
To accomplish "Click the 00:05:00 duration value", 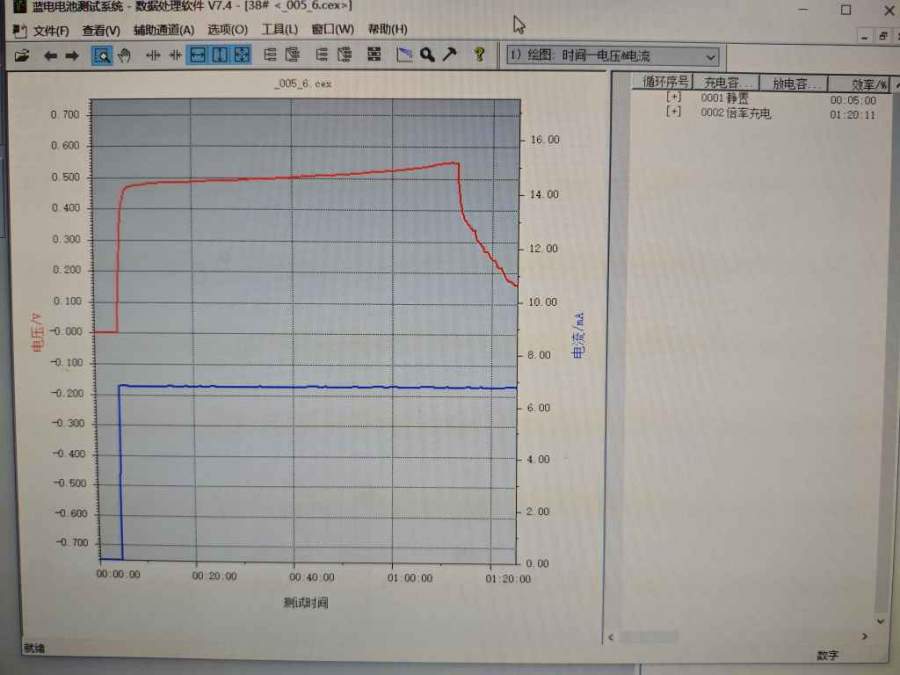I will coord(853,100).
